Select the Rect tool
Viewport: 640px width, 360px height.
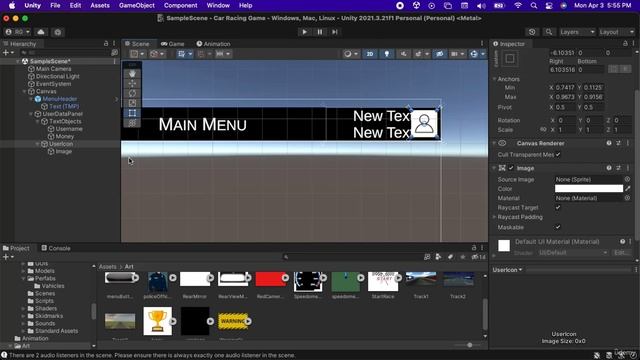[132, 113]
